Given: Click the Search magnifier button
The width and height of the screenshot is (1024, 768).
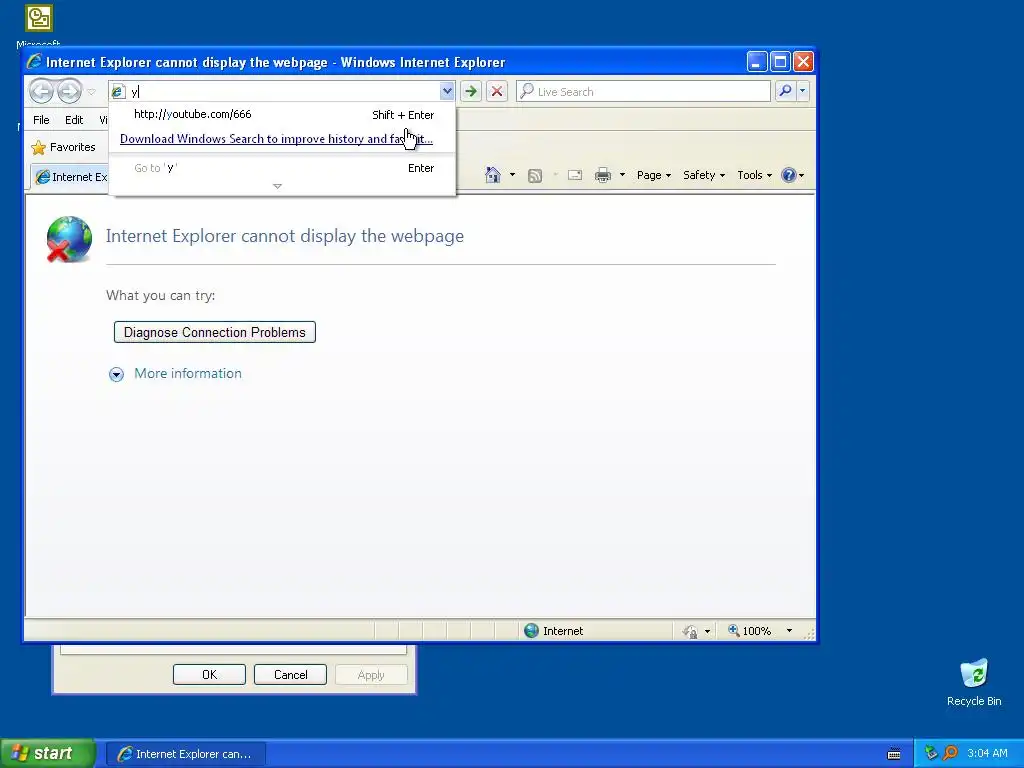Looking at the screenshot, I should point(785,91).
